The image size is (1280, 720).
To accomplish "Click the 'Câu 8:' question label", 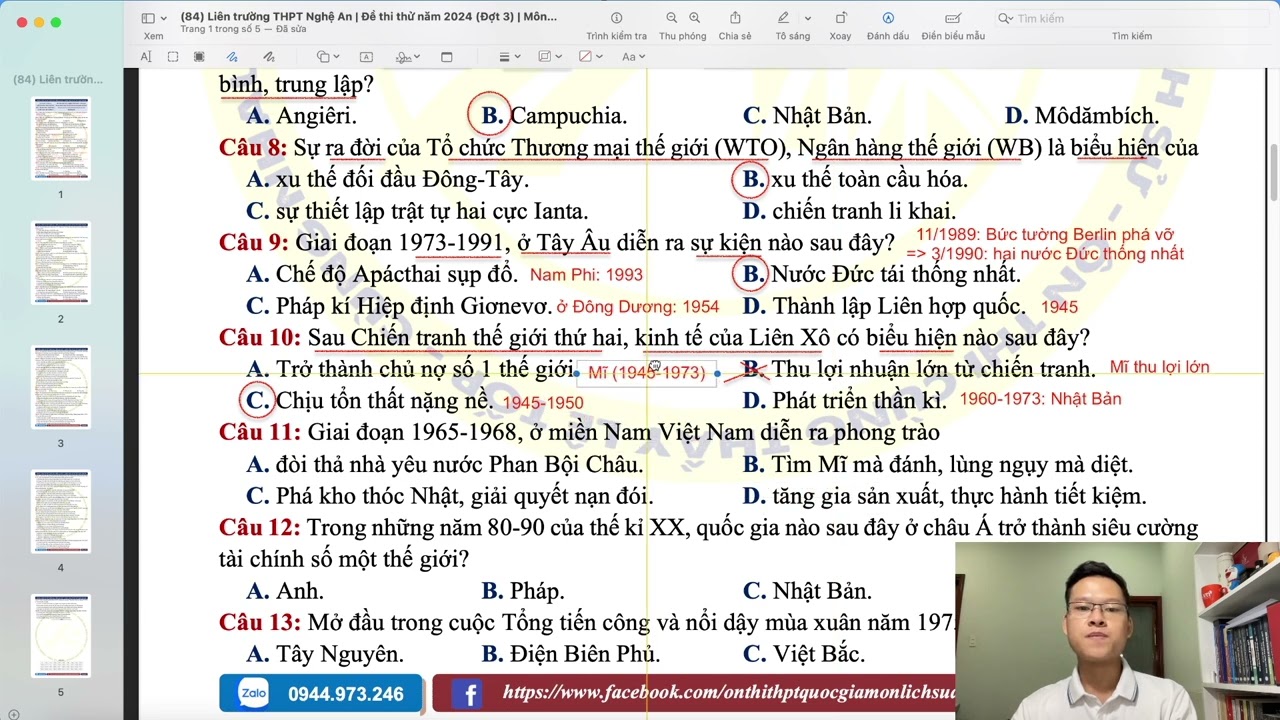I will [253, 148].
